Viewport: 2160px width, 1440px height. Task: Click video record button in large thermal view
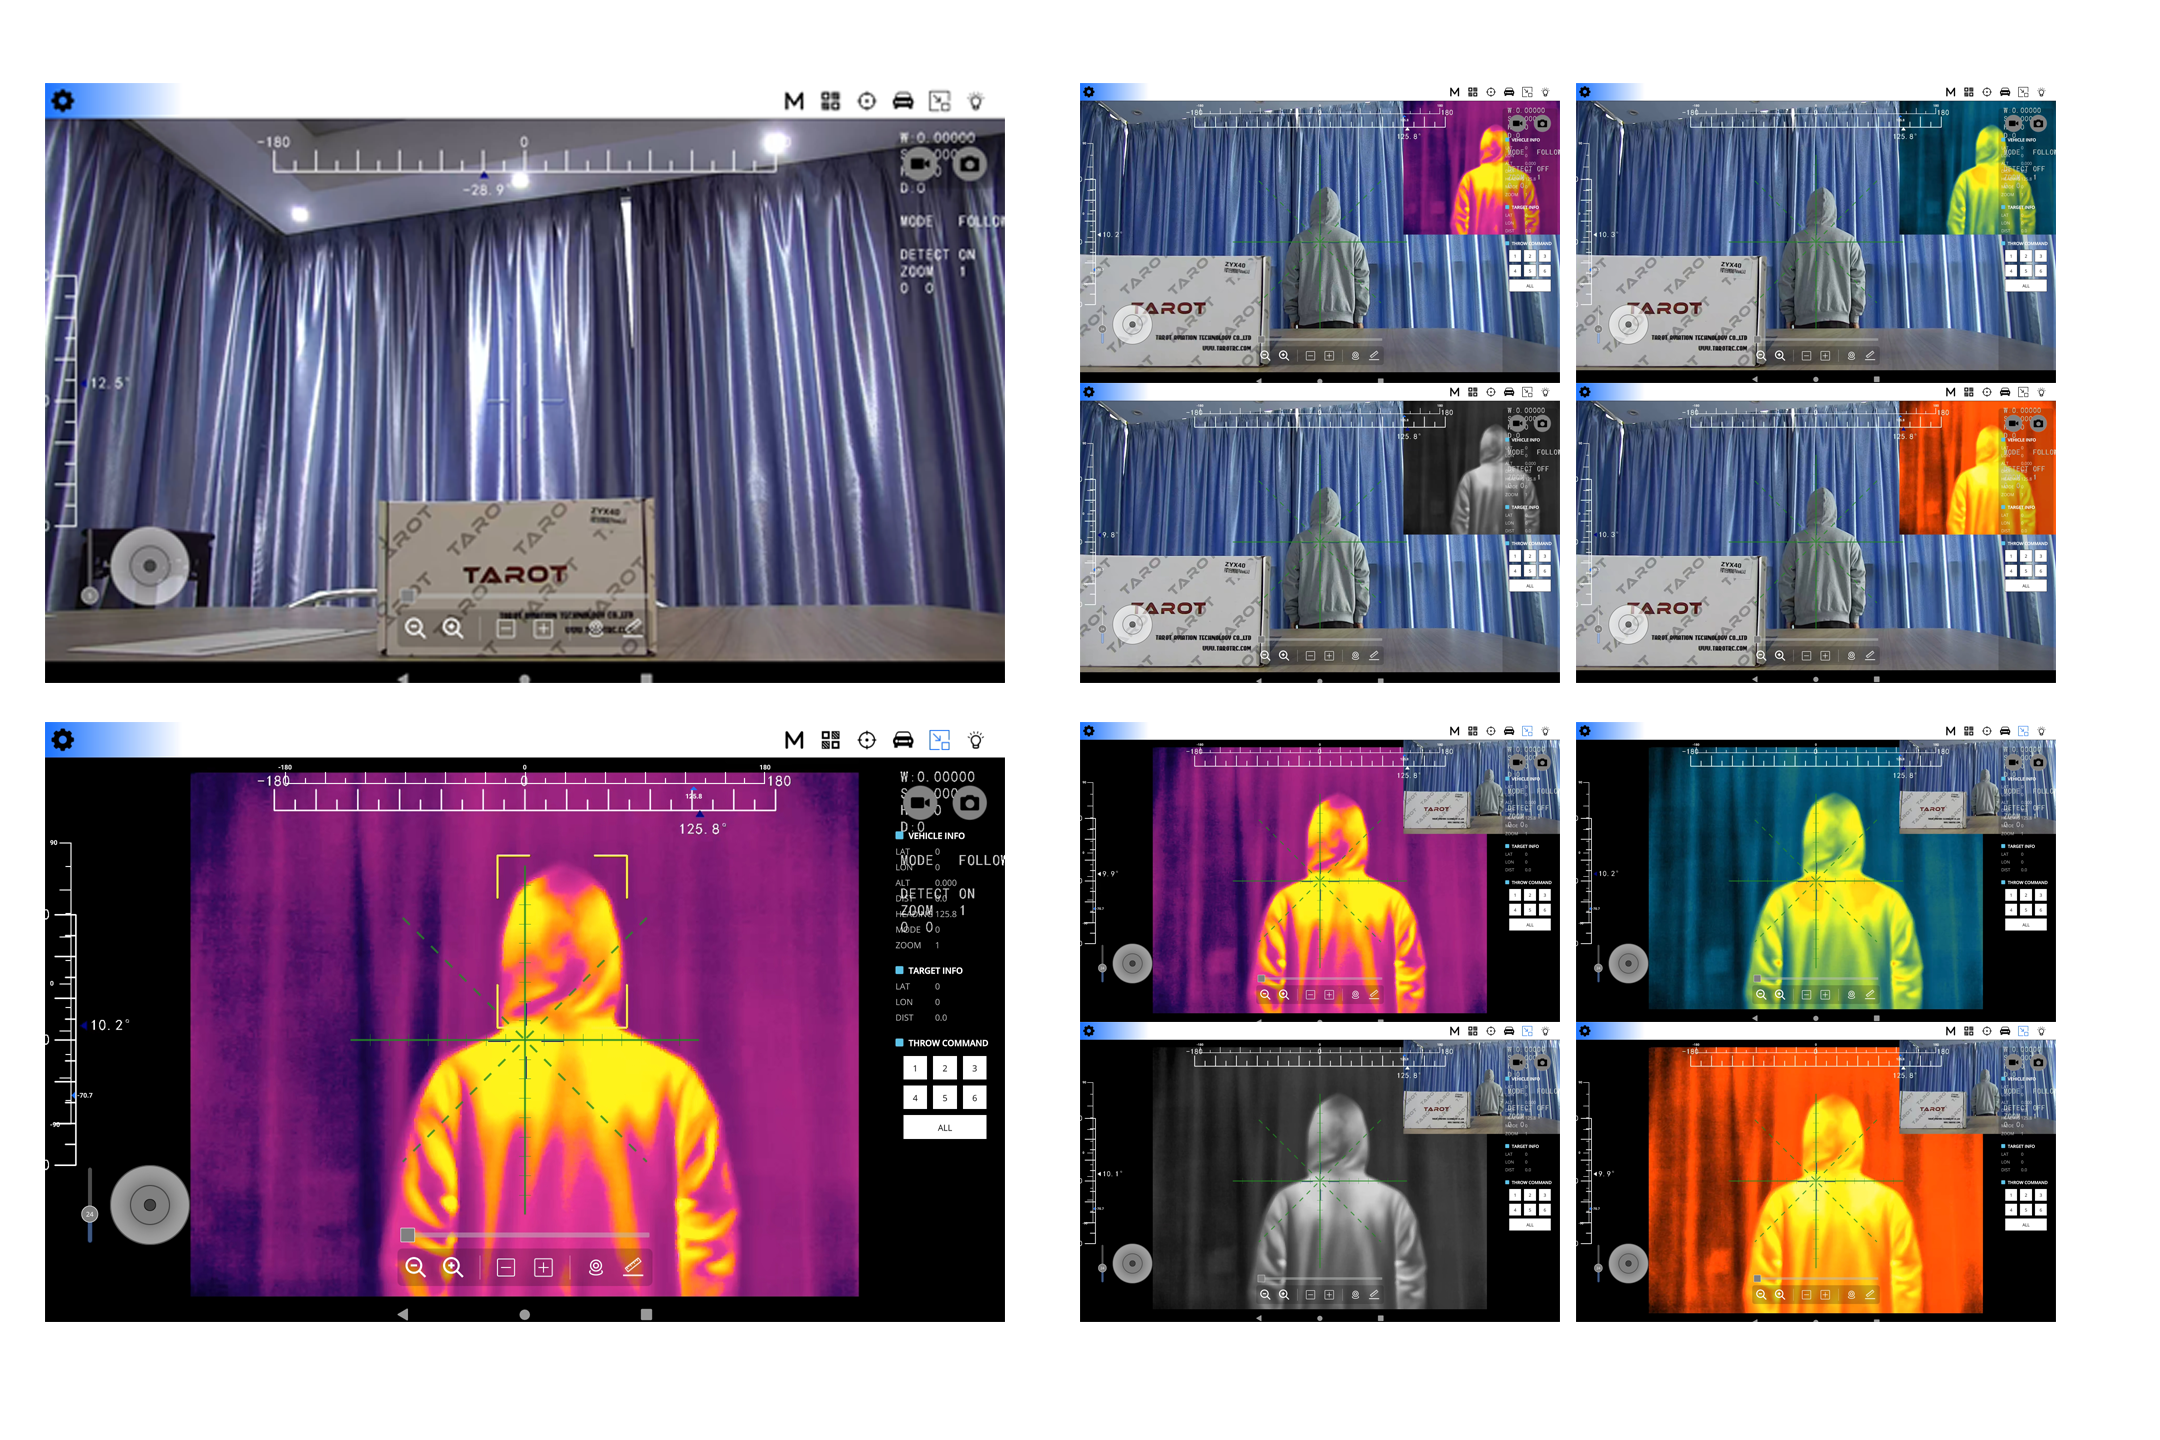(918, 802)
